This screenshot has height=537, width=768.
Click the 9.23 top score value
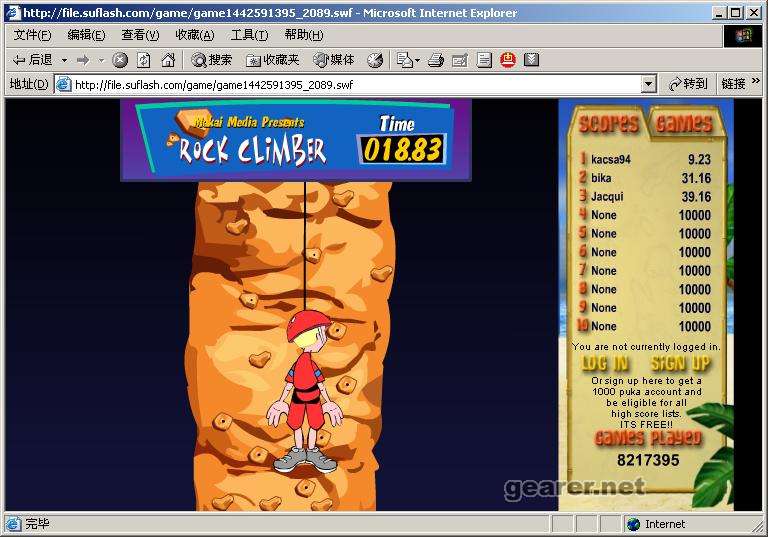(699, 159)
